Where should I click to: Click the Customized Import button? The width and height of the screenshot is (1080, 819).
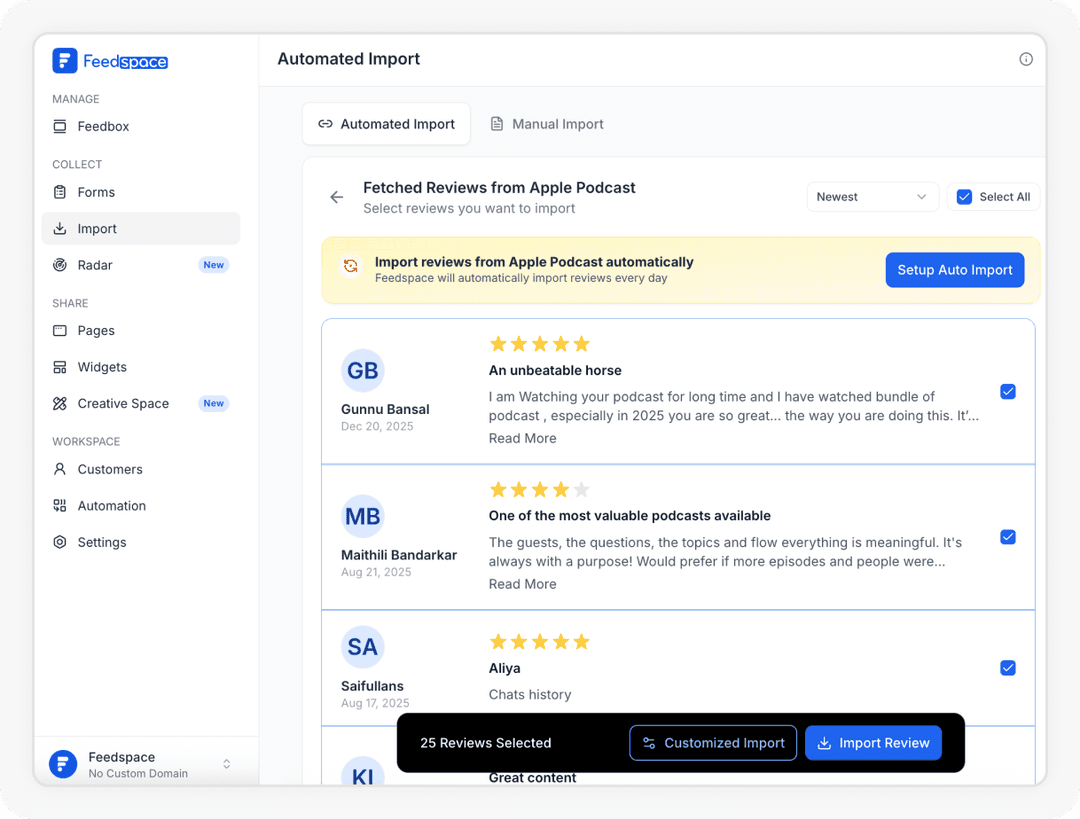pos(713,743)
